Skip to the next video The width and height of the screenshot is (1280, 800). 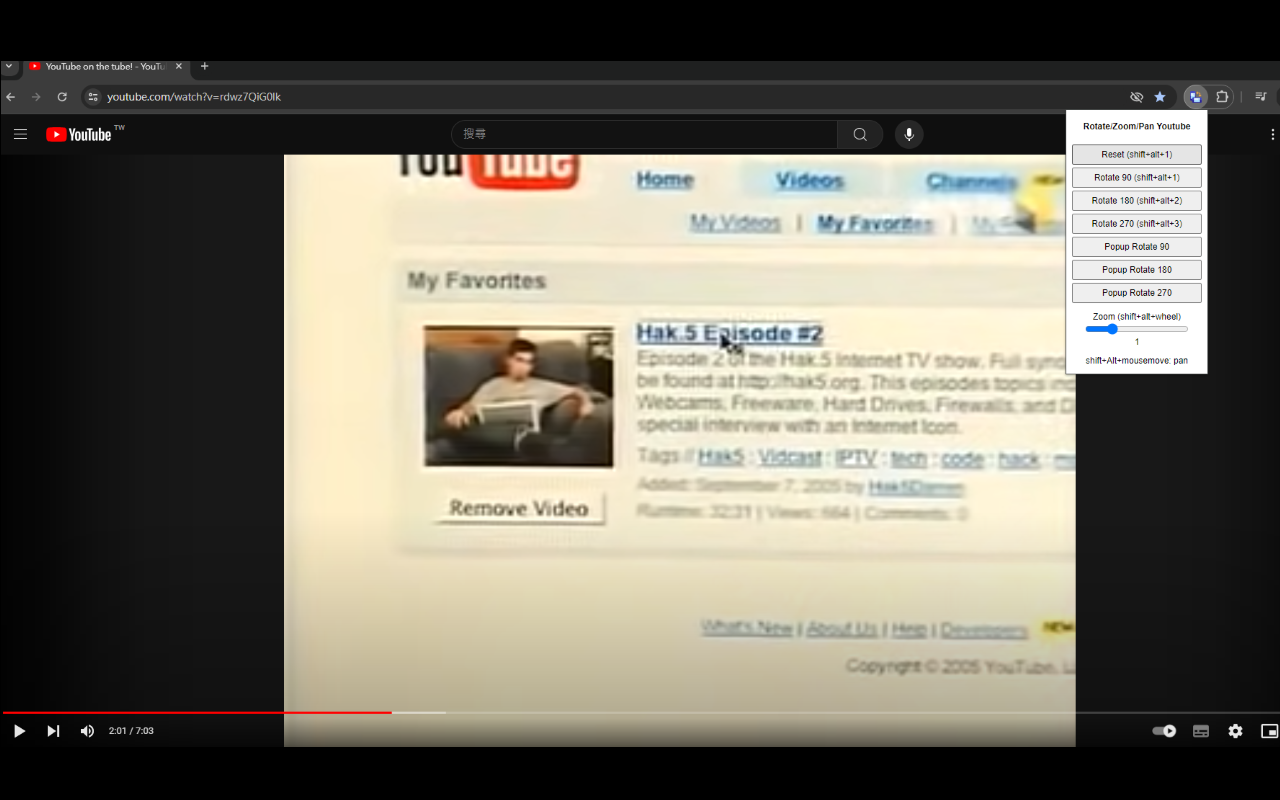click(x=53, y=731)
